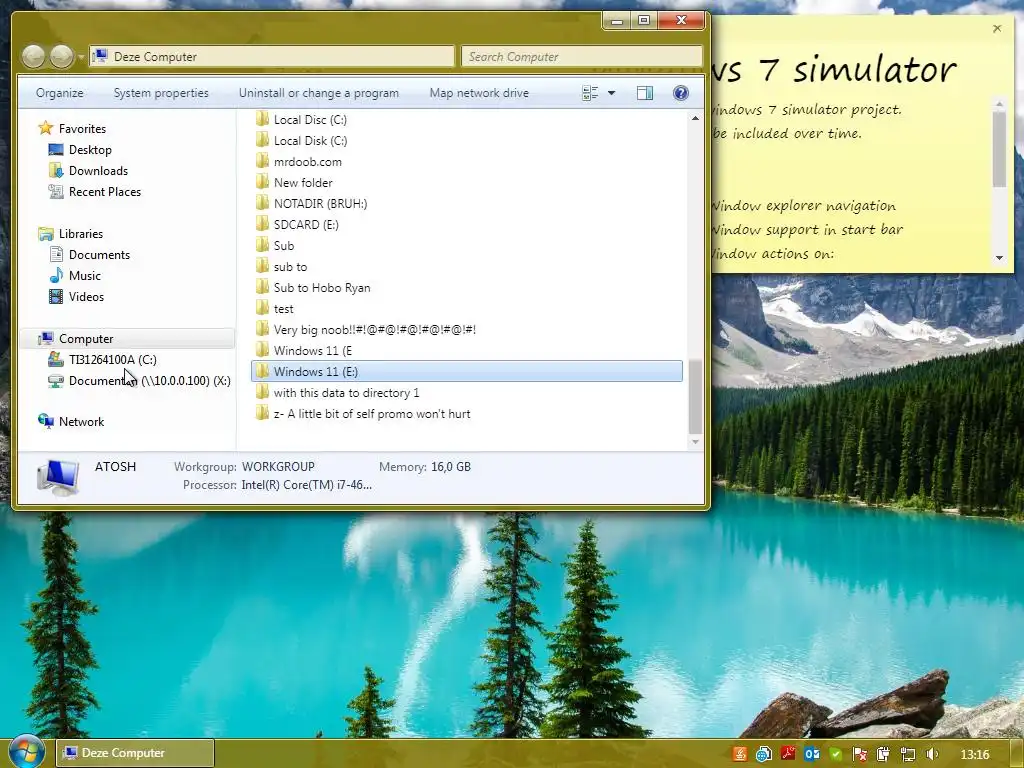
Task: Click the Deze Computer taskbar button
Action: (135, 753)
